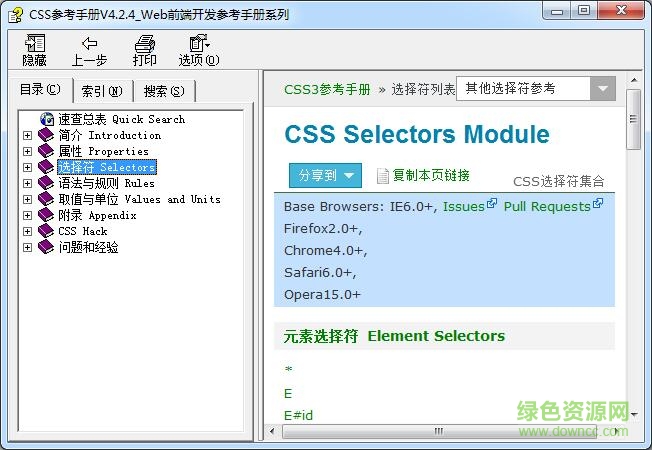The image size is (652, 450).
Task: Click the CSS Selectors Module heading
Action: click(x=417, y=134)
